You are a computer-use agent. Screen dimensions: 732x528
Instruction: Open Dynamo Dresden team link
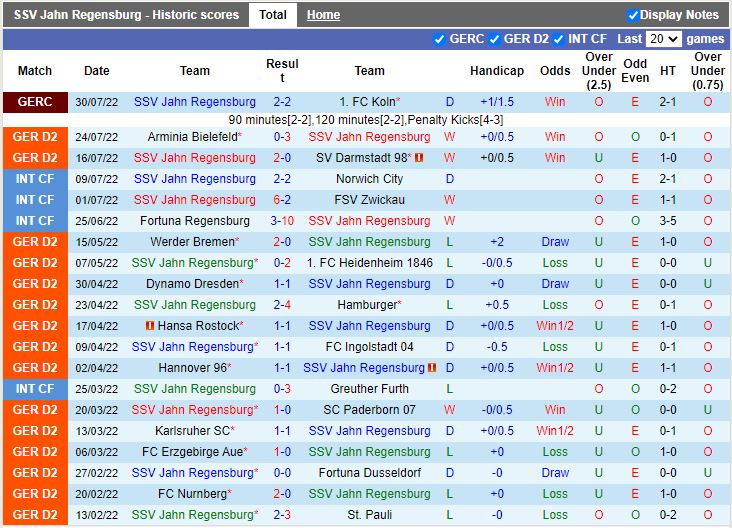coord(192,284)
